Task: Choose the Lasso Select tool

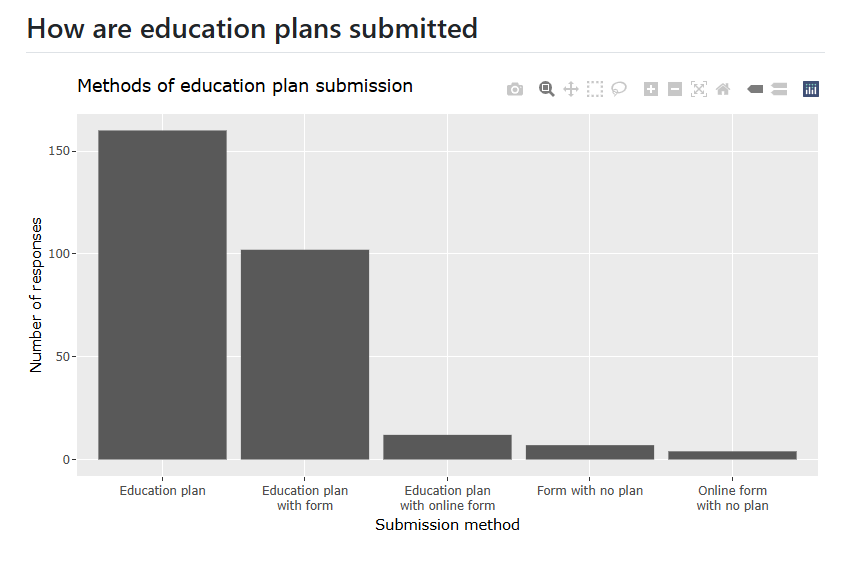Action: click(618, 89)
